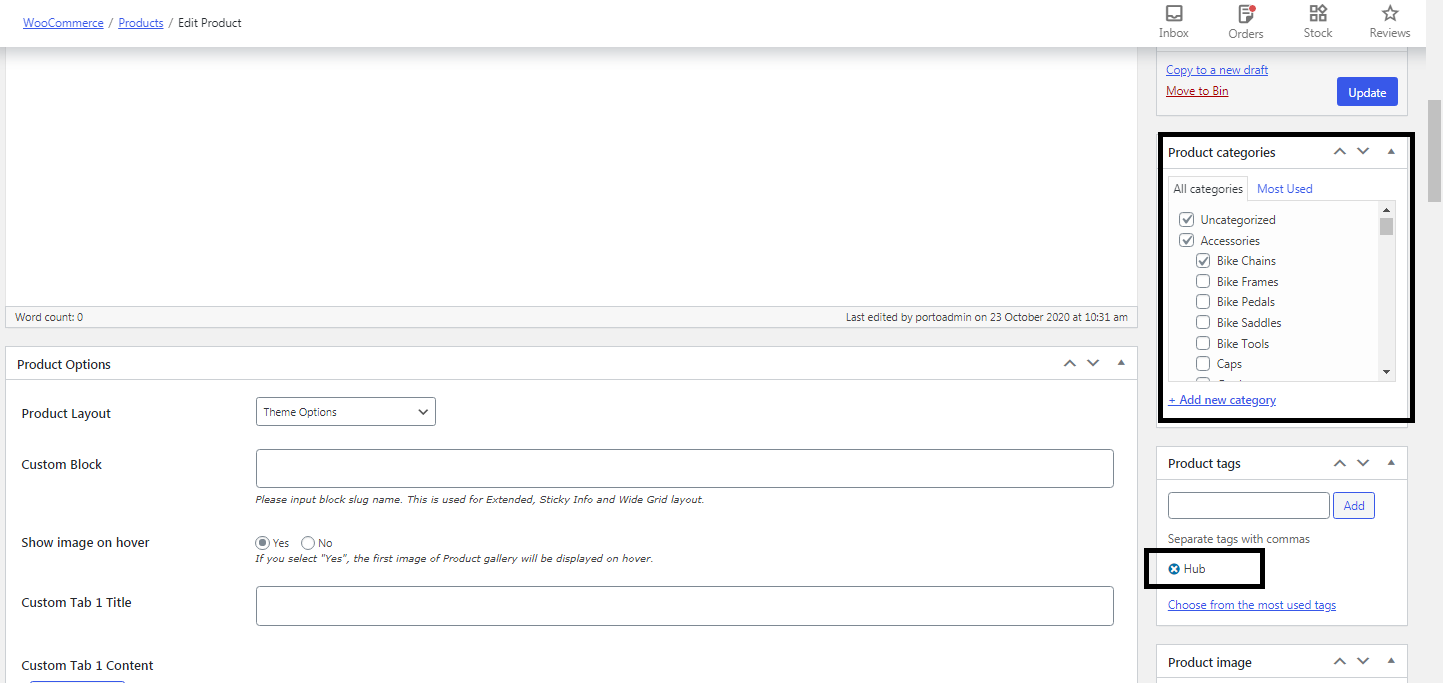Uncheck the Bike Chains category
The width and height of the screenshot is (1443, 683).
tap(1203, 261)
